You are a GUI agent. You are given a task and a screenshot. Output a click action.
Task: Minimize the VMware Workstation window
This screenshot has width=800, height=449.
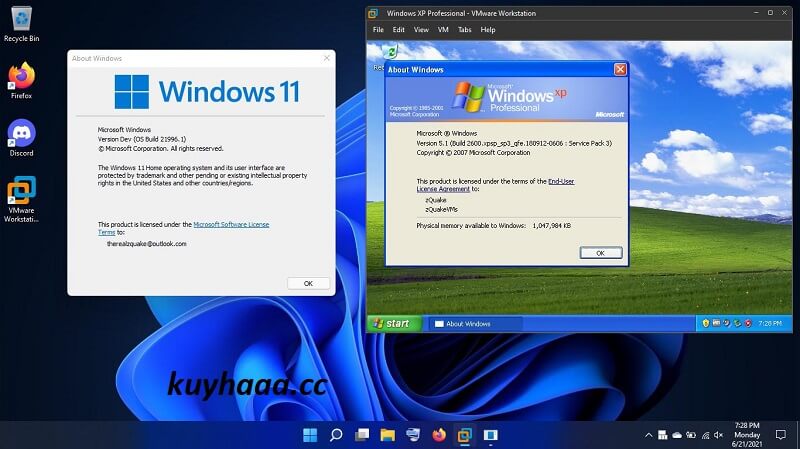756,13
